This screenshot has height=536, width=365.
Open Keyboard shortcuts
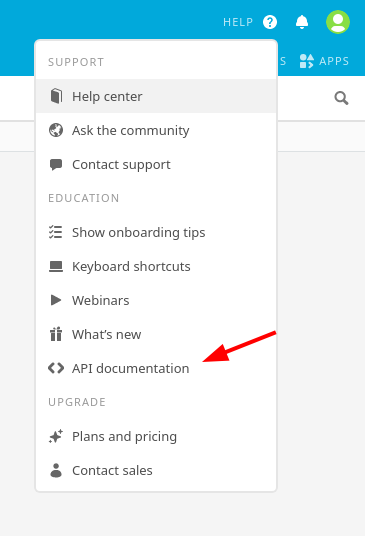point(156,266)
